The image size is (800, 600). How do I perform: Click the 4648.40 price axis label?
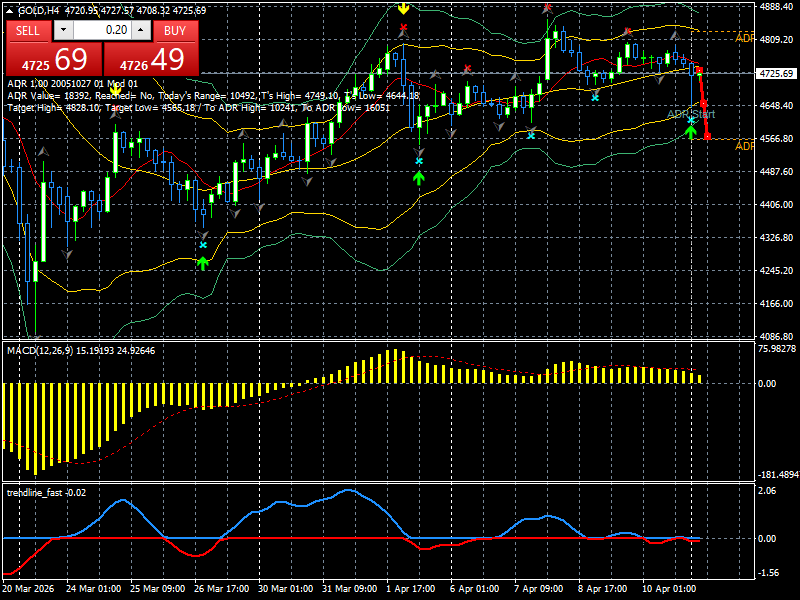click(x=776, y=106)
